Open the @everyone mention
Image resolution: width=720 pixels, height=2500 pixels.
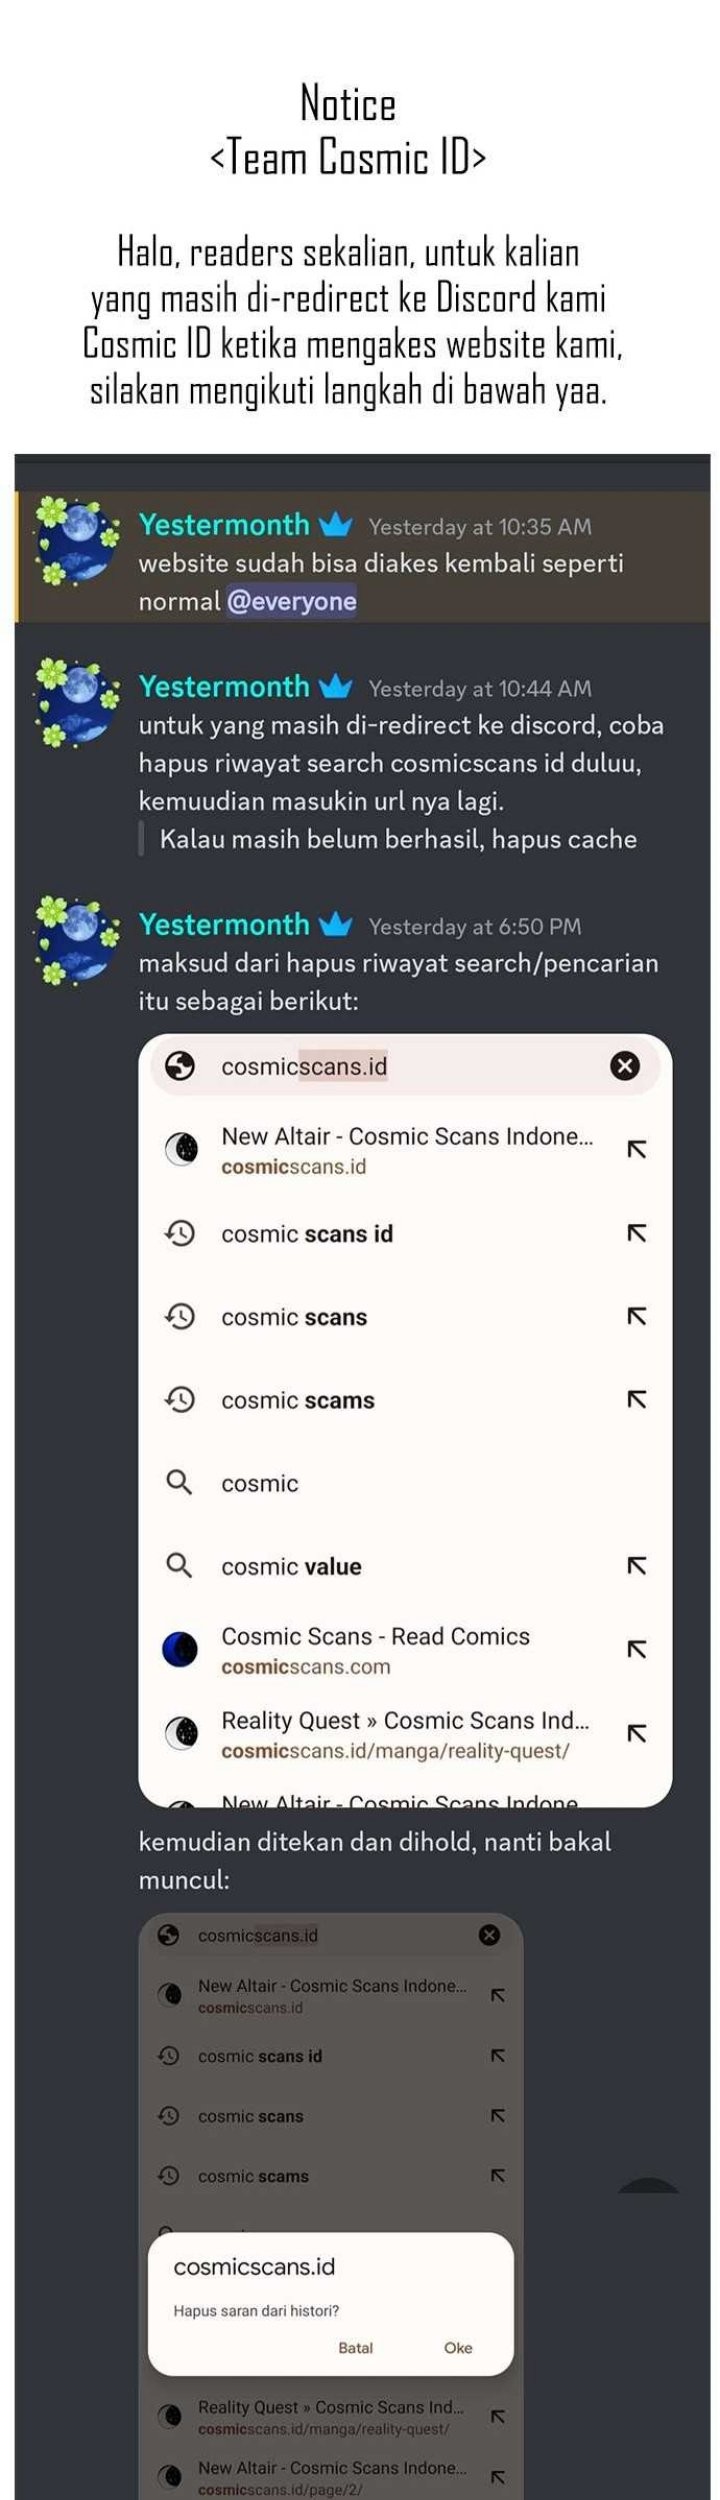click(x=291, y=601)
